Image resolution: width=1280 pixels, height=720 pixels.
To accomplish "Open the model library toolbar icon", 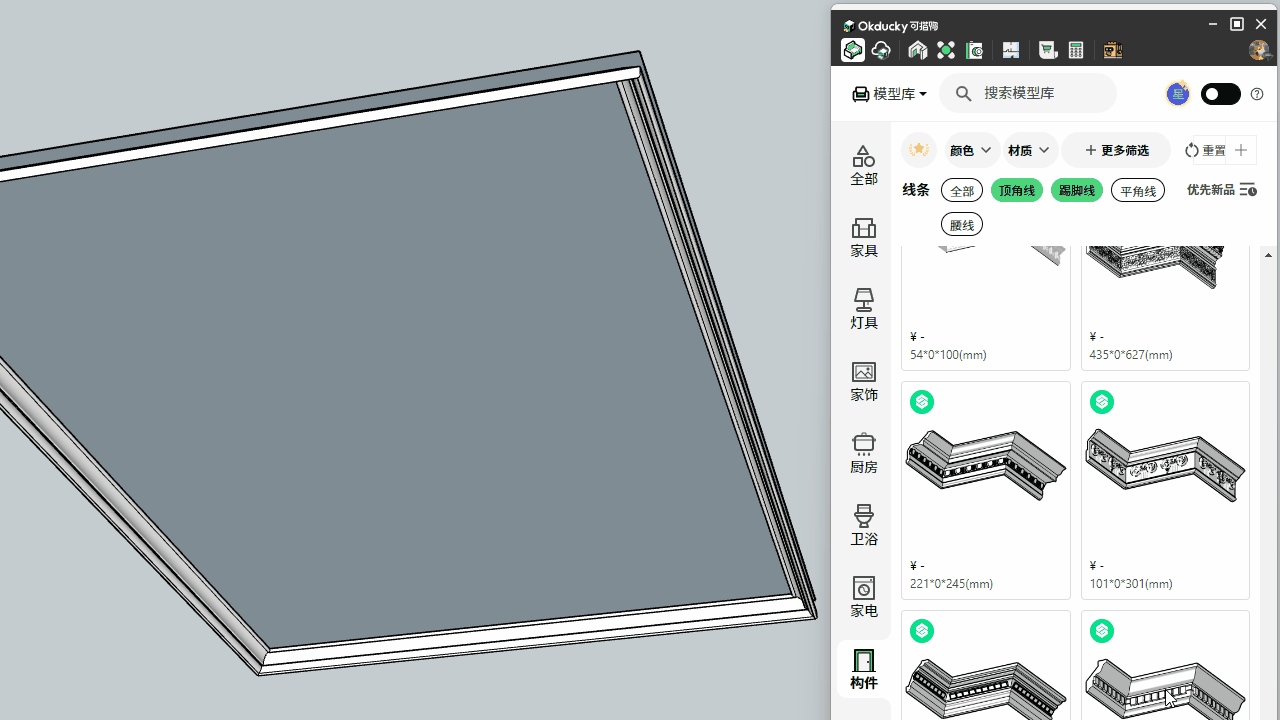I will 853,50.
